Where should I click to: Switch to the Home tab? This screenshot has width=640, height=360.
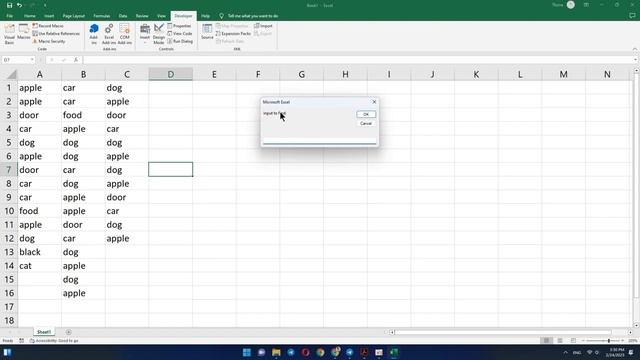(x=29, y=16)
